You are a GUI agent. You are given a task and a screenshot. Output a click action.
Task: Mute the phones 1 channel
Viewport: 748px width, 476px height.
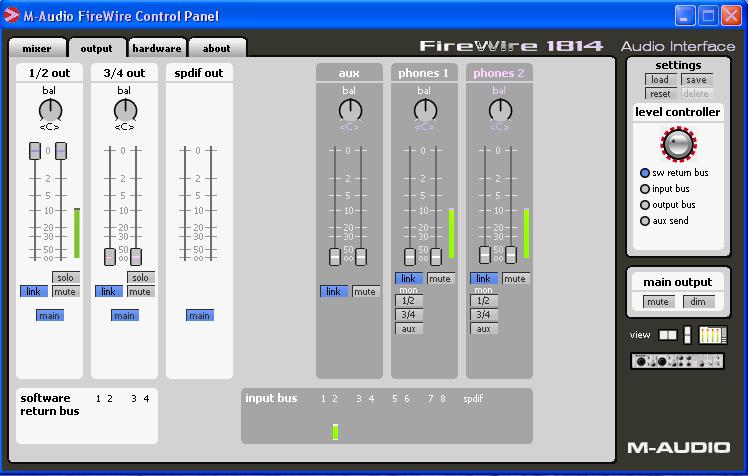point(441,278)
